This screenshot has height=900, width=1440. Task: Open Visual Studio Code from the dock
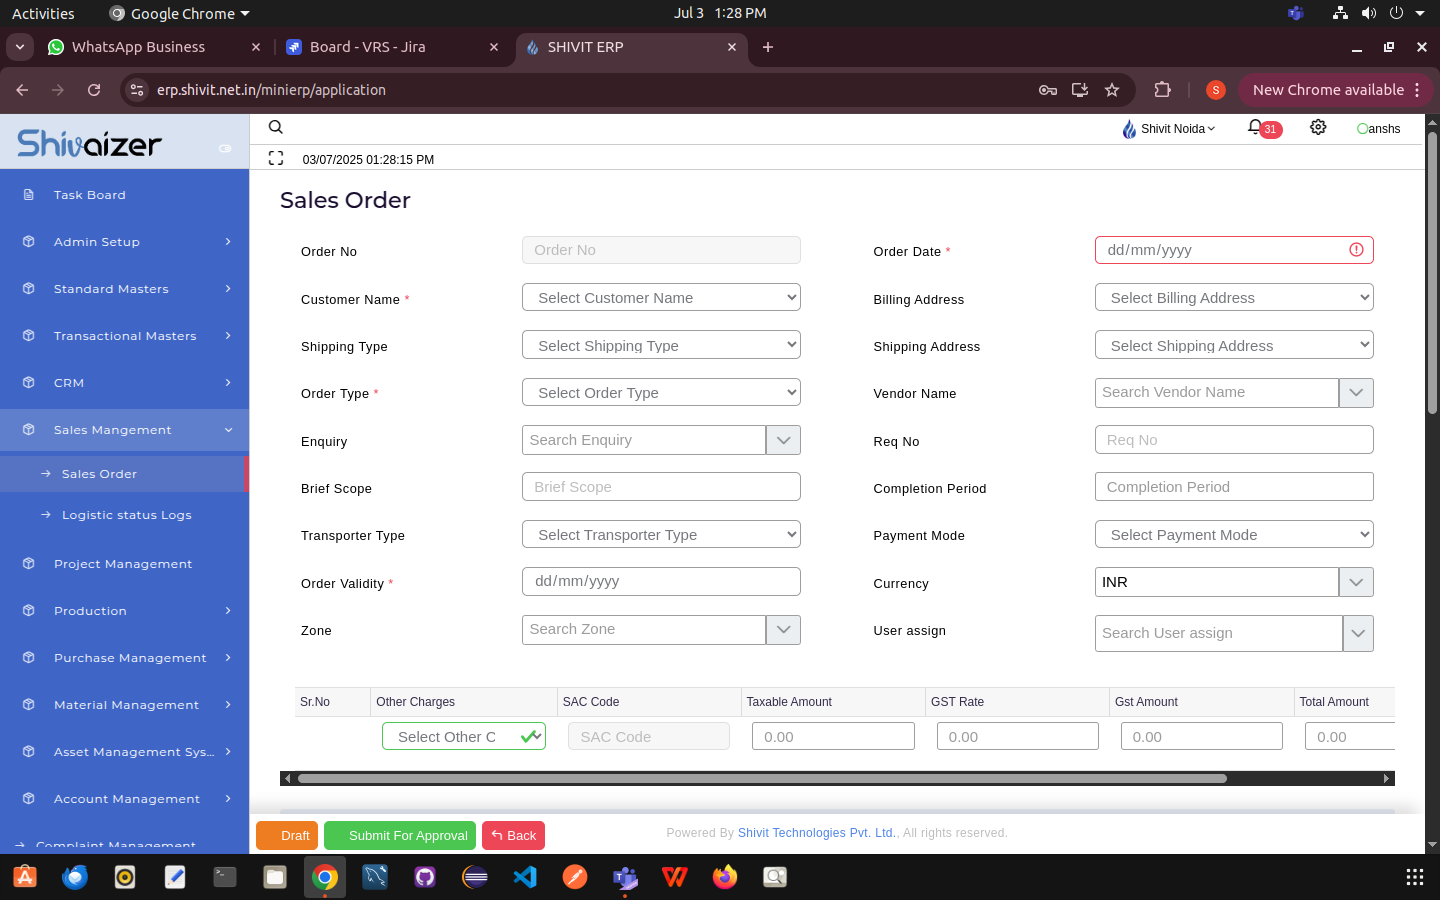click(525, 877)
